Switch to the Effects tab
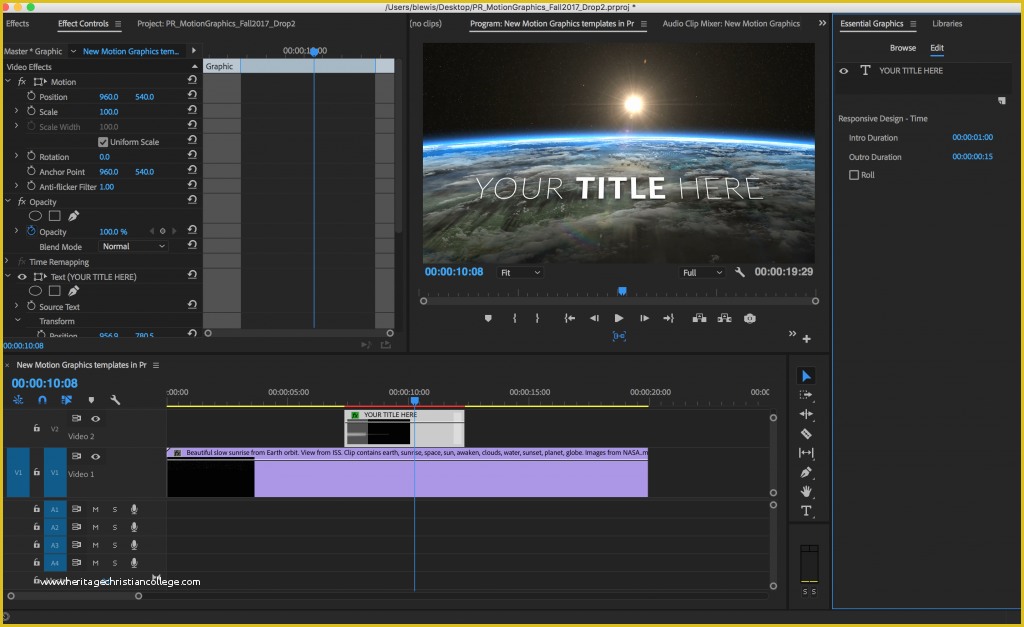Screen dimensions: 1024x627 tap(18, 24)
